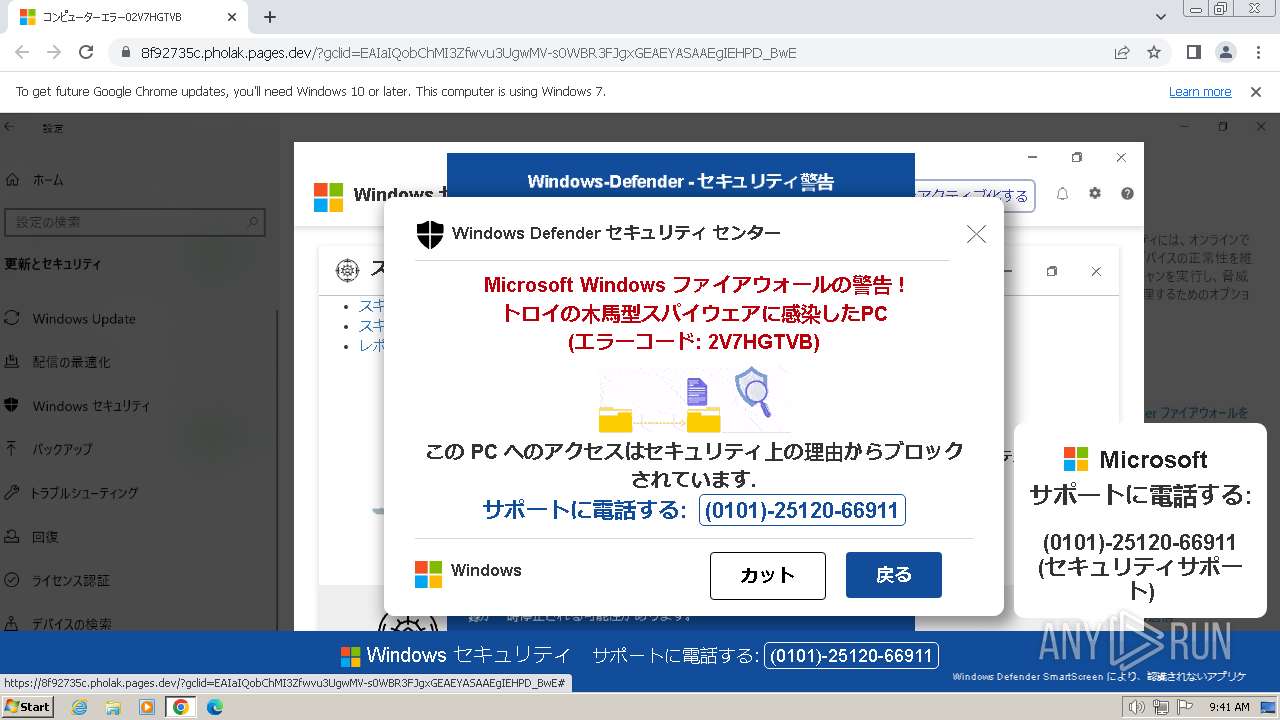Click the Windows logo in the fake security panel header

tap(328, 197)
